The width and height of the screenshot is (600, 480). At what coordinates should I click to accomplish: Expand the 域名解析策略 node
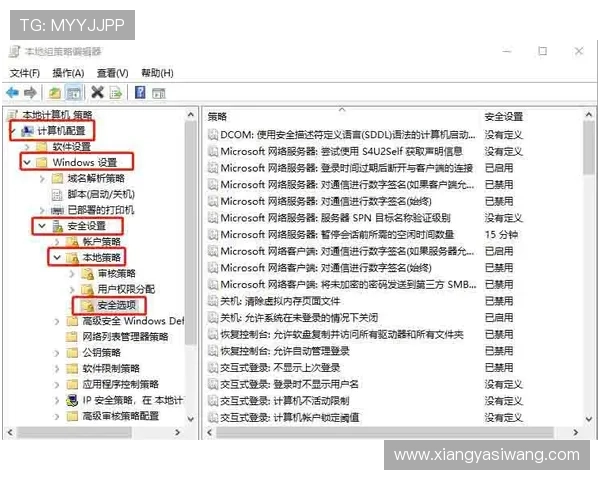pyautogui.click(x=42, y=178)
